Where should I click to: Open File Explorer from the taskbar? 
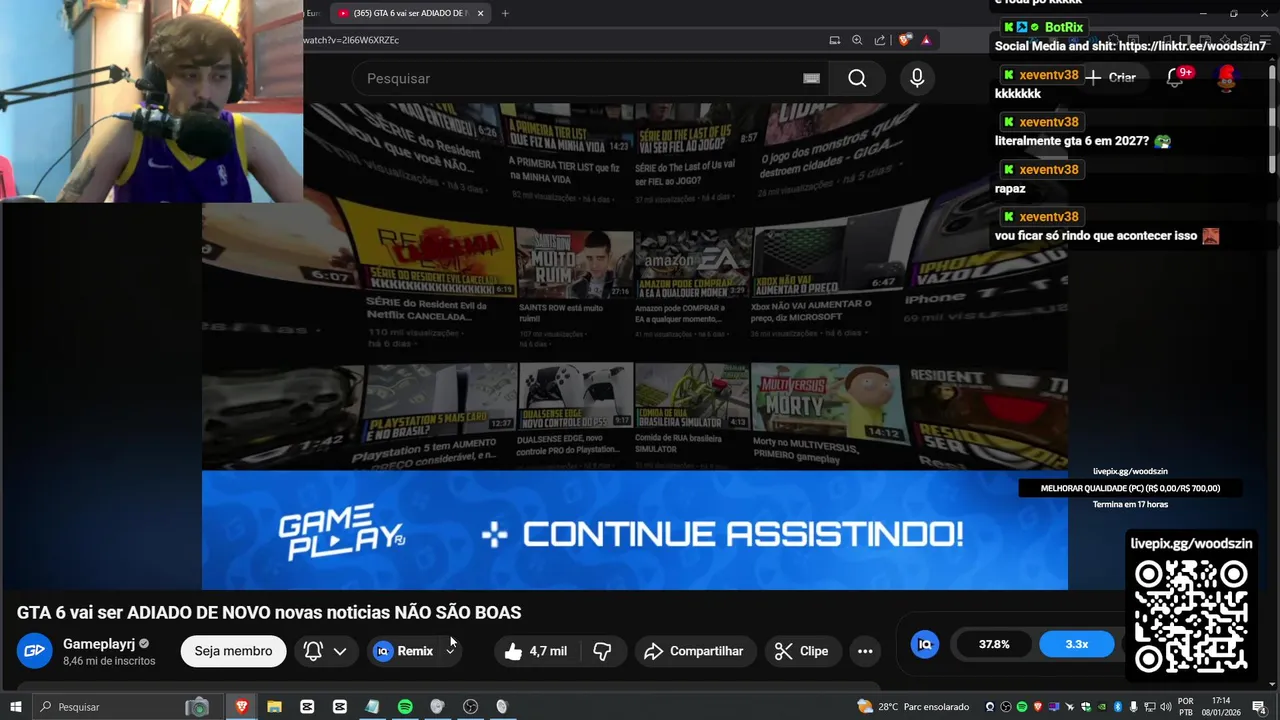pyautogui.click(x=274, y=707)
